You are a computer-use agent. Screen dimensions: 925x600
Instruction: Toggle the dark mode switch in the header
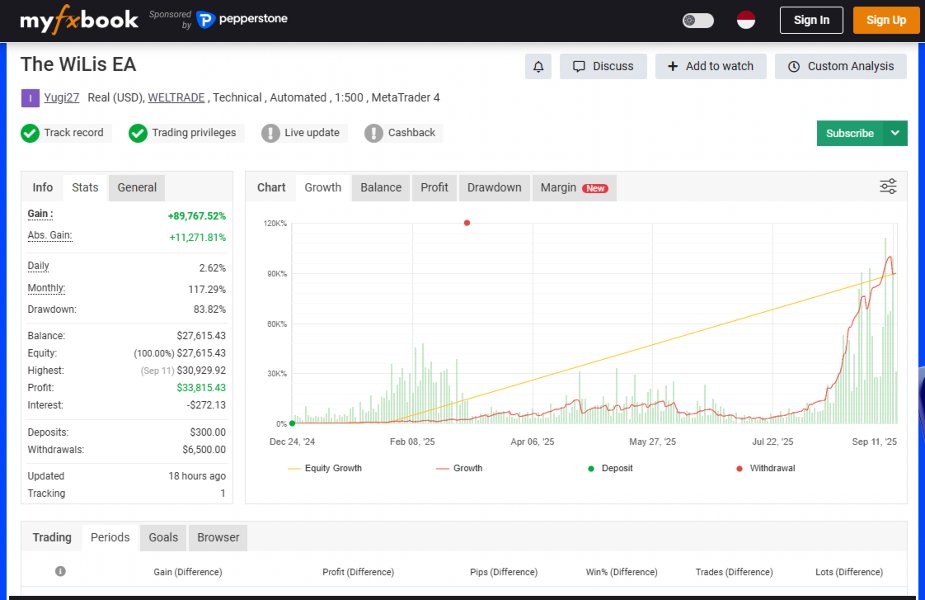coord(697,19)
